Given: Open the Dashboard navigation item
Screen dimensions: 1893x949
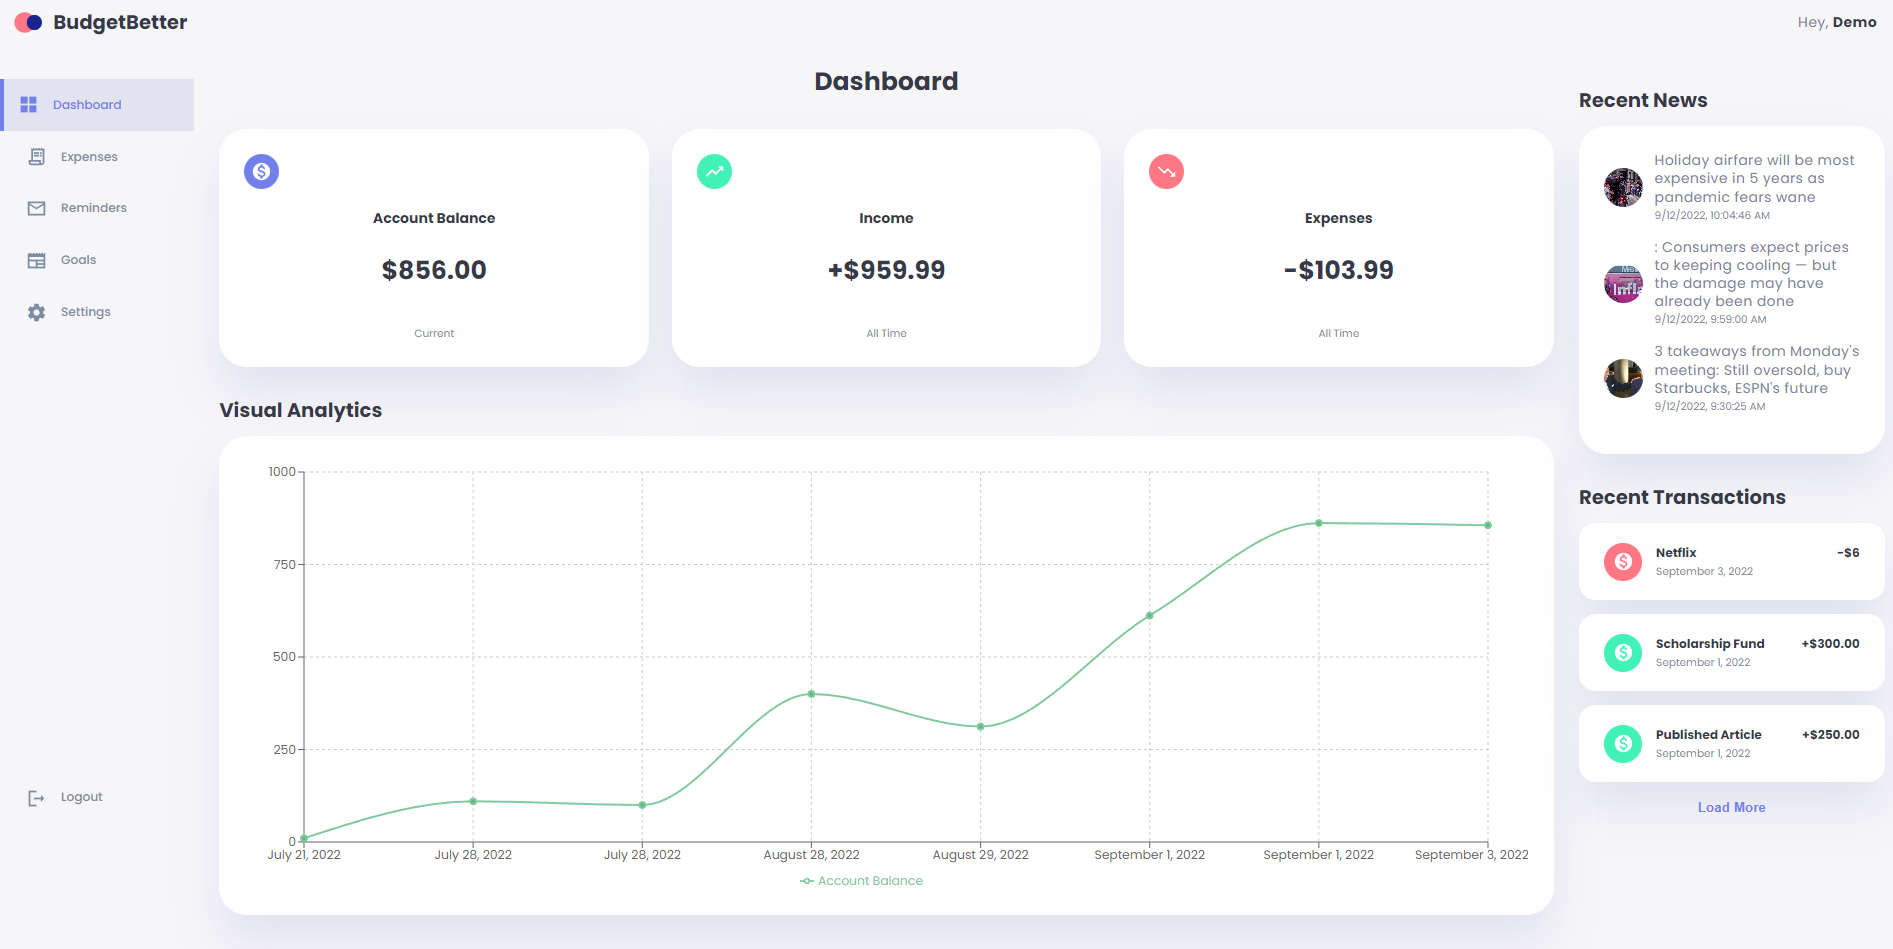Looking at the screenshot, I should coord(87,104).
